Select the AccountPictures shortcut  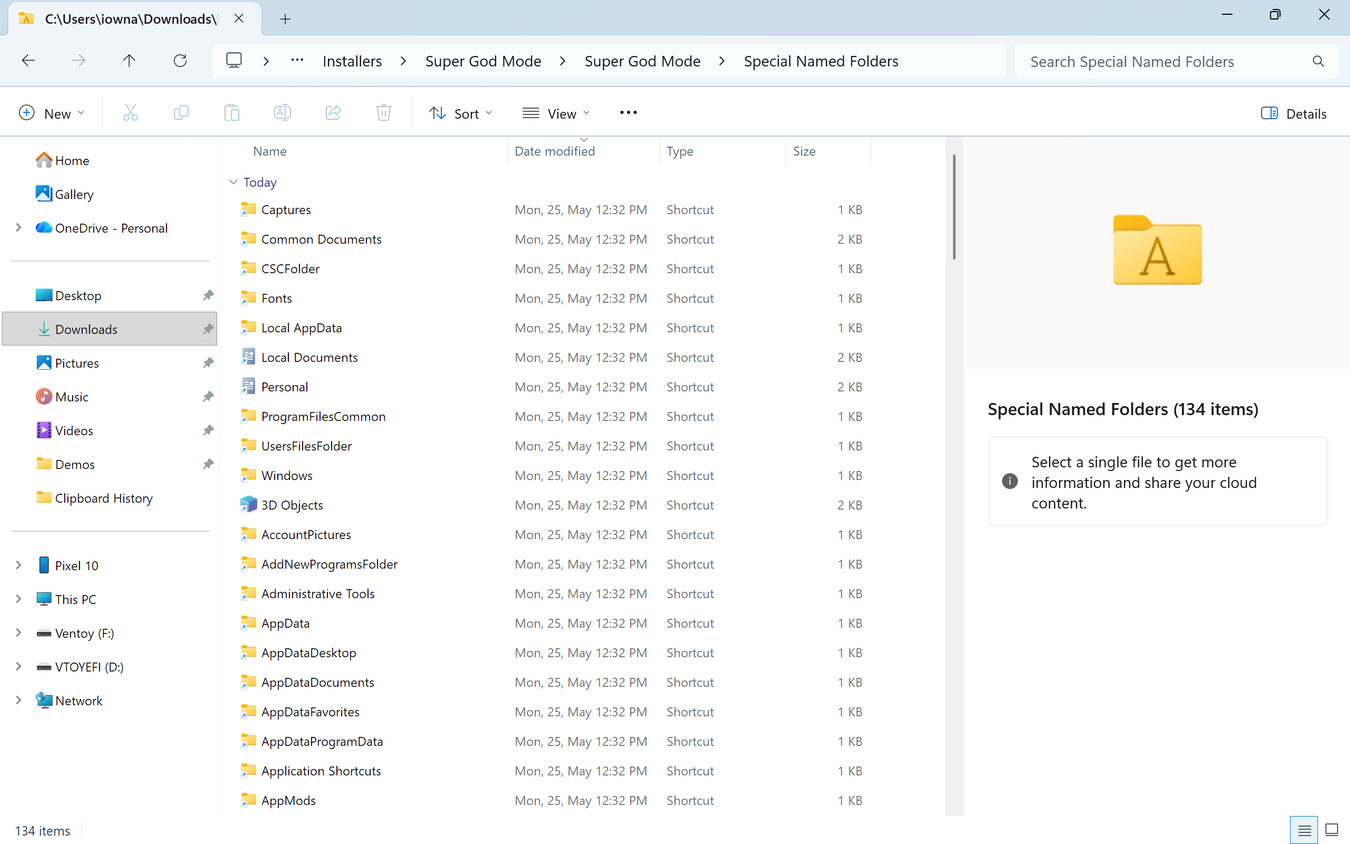click(x=306, y=535)
